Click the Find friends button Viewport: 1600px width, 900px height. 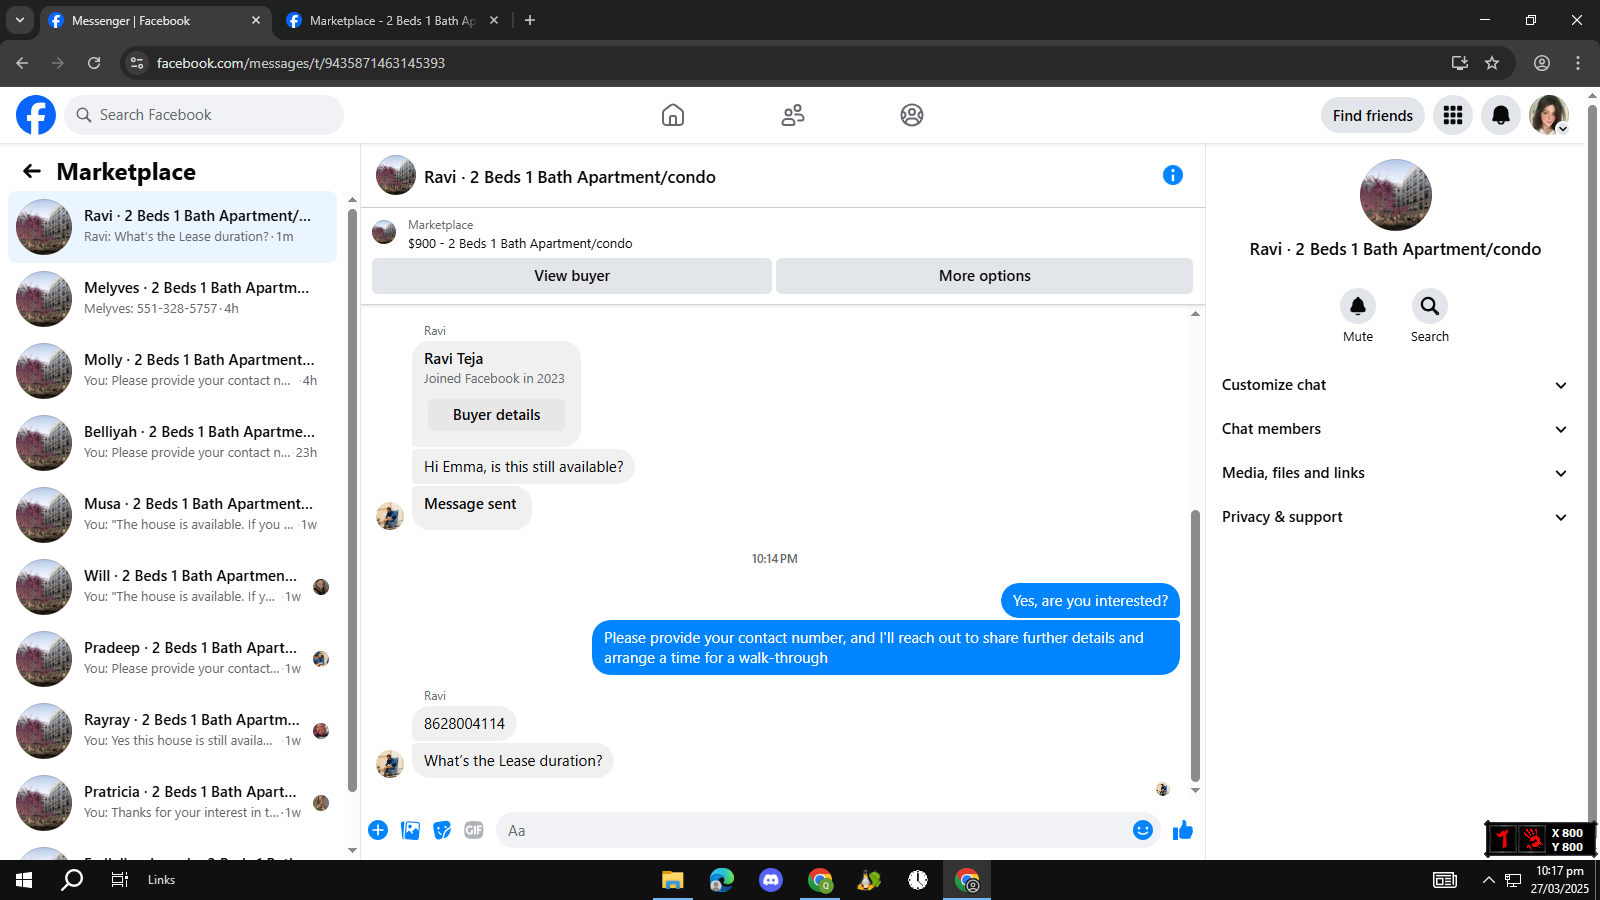click(x=1373, y=115)
